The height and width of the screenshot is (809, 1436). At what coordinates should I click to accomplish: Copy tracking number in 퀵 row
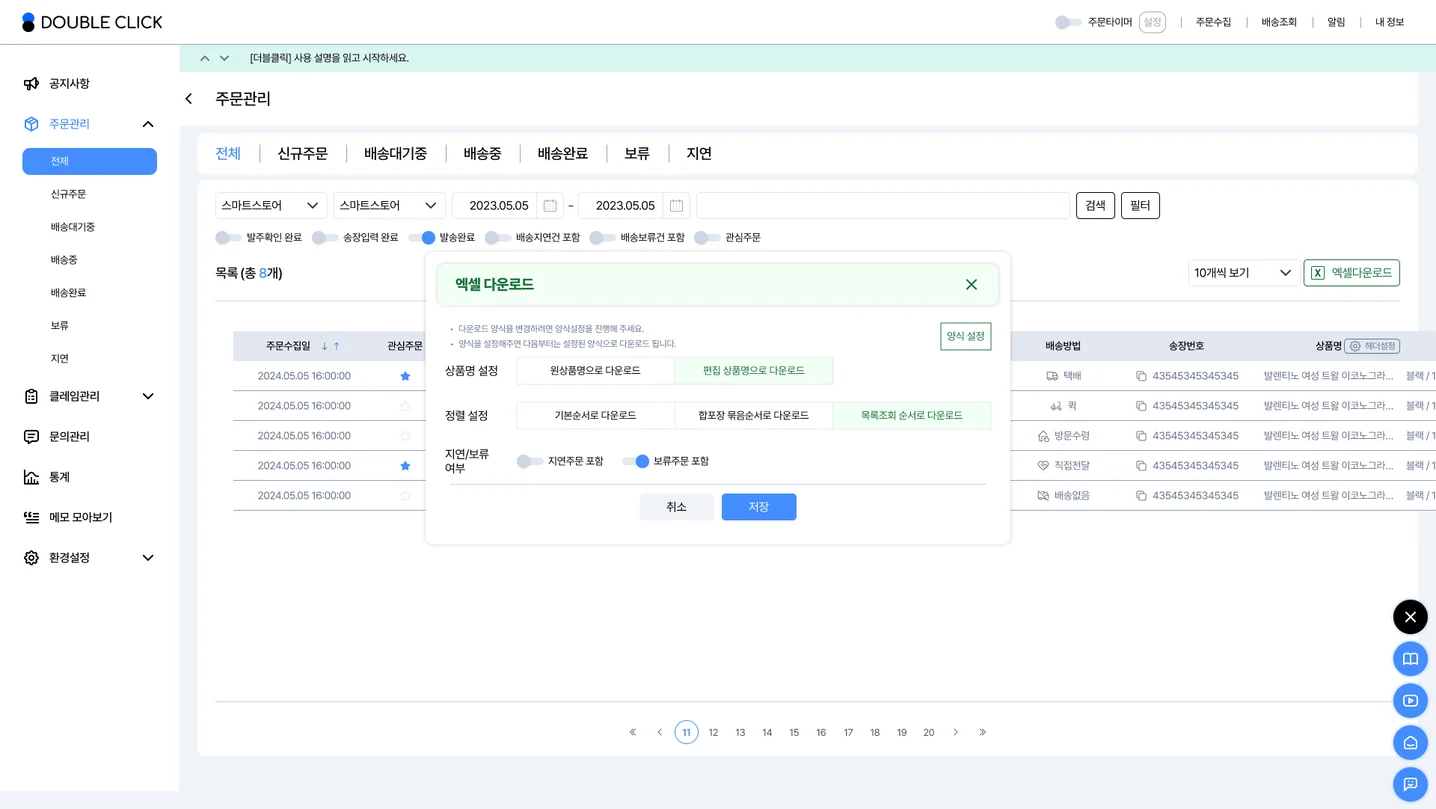point(1141,406)
